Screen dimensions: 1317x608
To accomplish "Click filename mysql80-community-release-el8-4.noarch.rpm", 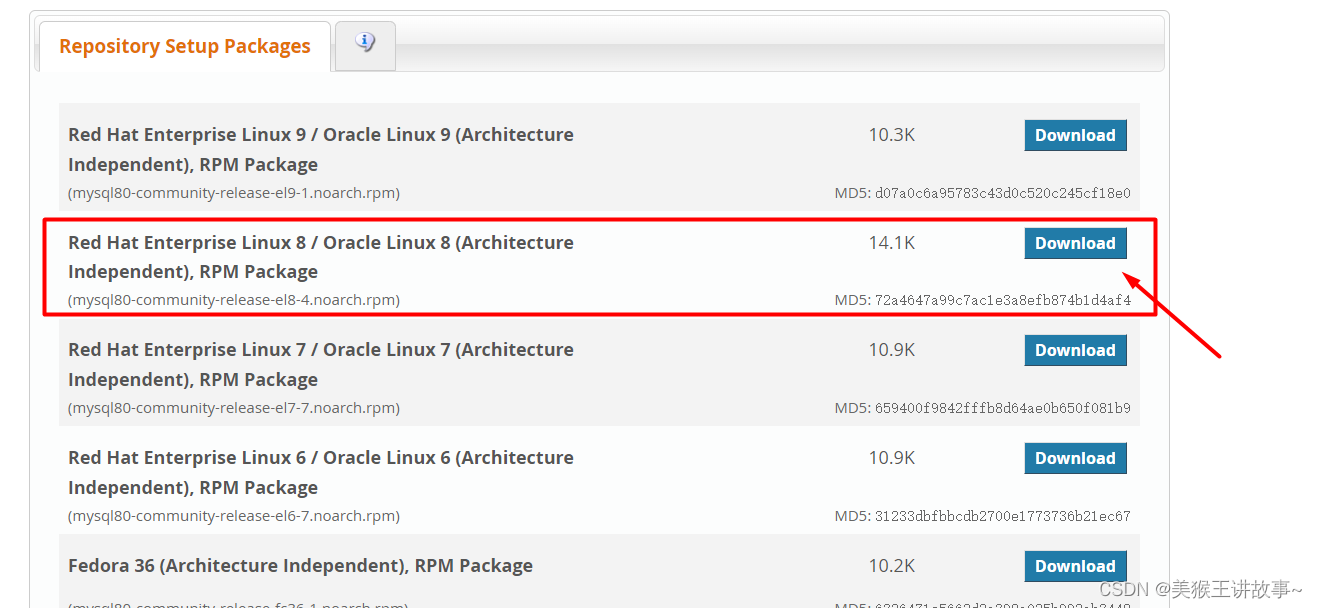I will (x=234, y=300).
